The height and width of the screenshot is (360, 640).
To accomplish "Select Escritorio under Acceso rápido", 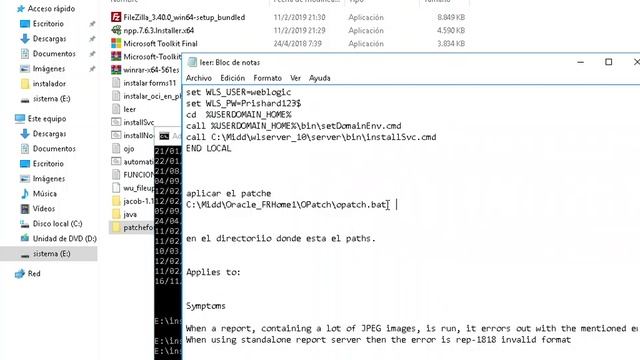I will click(x=48, y=24).
